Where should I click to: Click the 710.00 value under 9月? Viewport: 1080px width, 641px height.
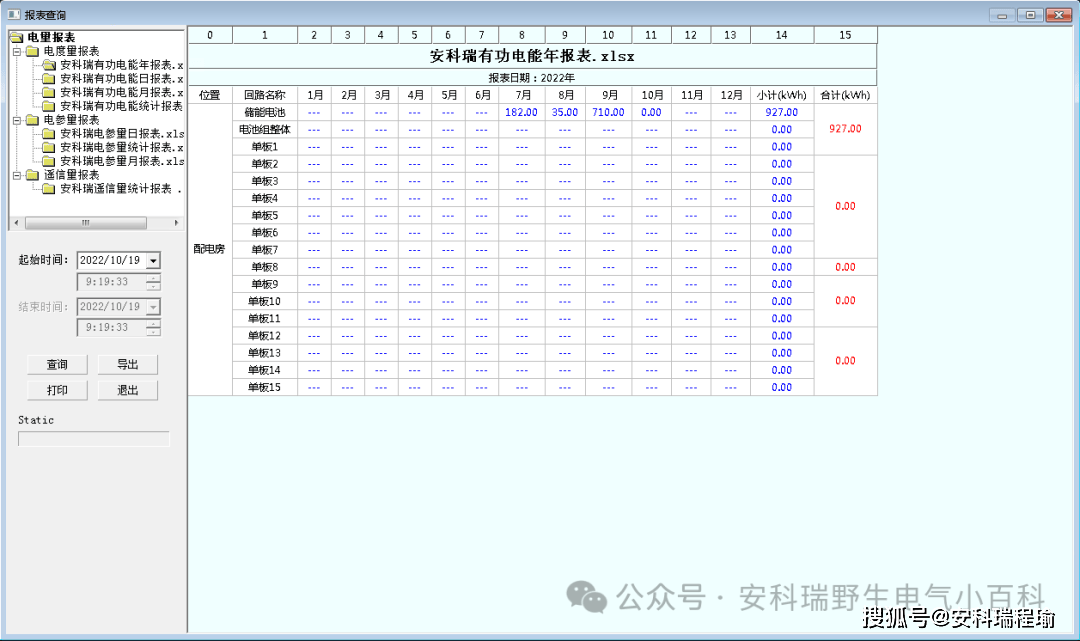click(x=608, y=112)
